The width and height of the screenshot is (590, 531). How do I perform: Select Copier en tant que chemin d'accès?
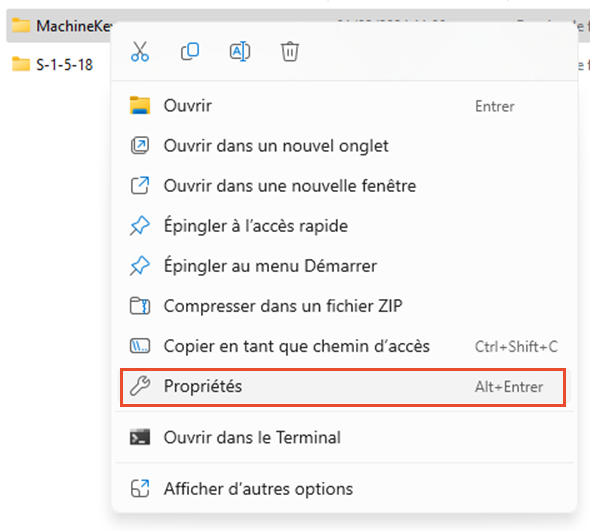tap(344, 346)
